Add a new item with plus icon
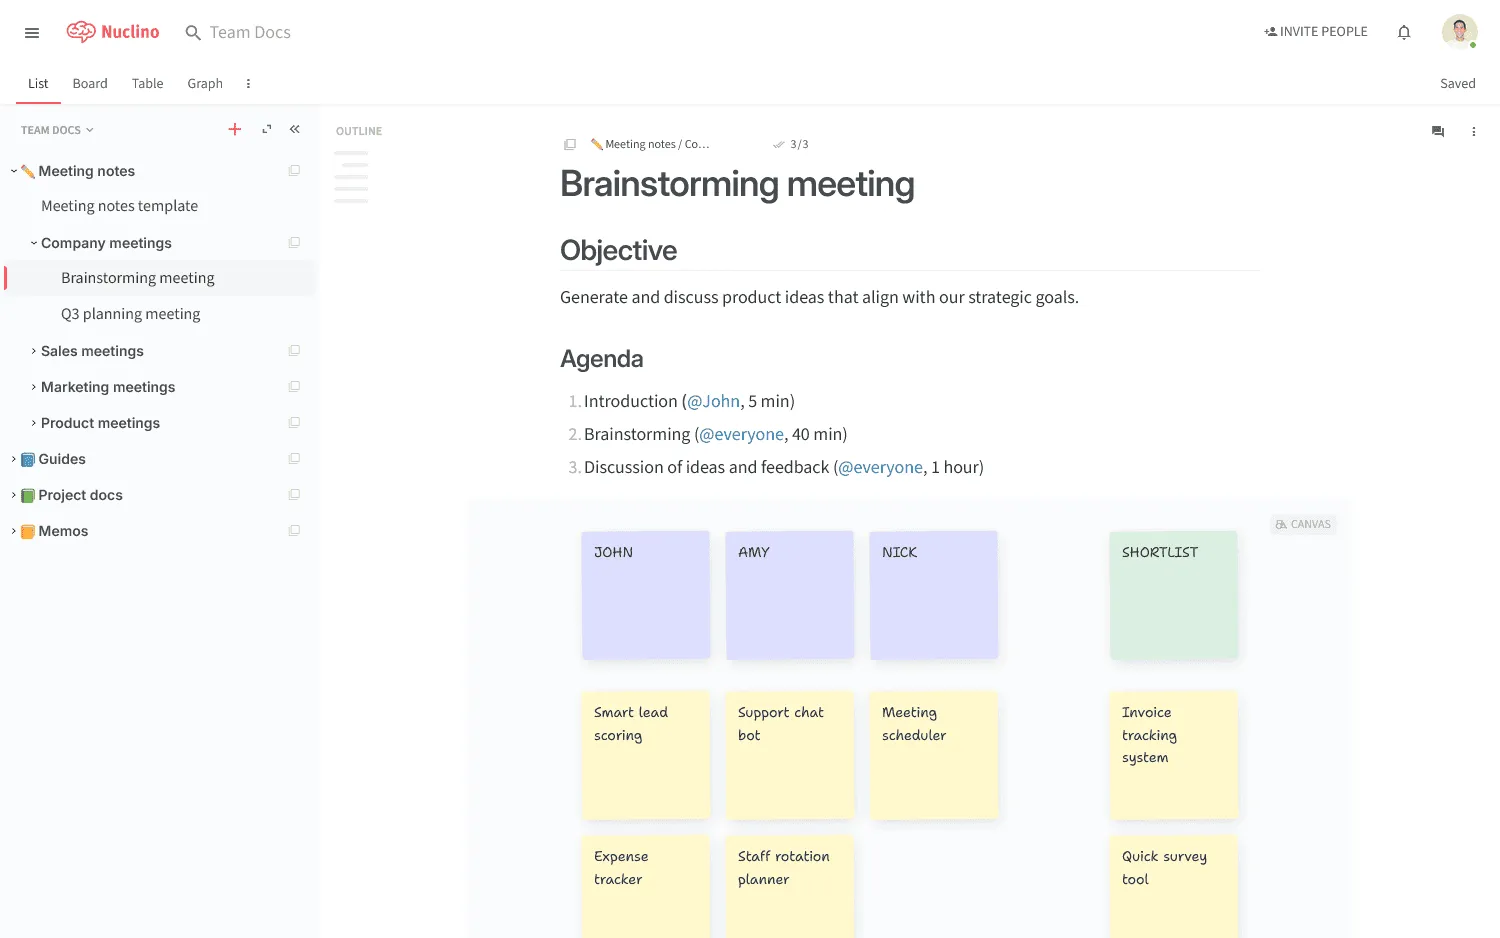Viewport: 1500px width, 938px height. (235, 129)
